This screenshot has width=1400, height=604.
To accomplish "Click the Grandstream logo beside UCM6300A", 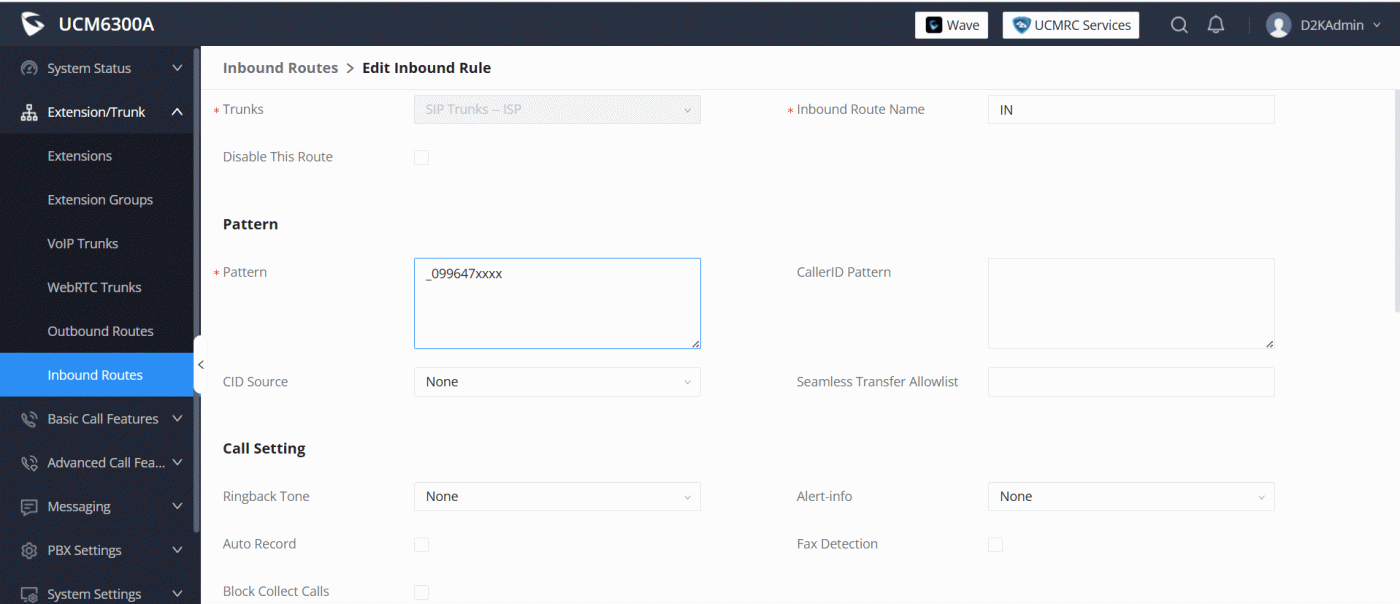I will click(33, 24).
